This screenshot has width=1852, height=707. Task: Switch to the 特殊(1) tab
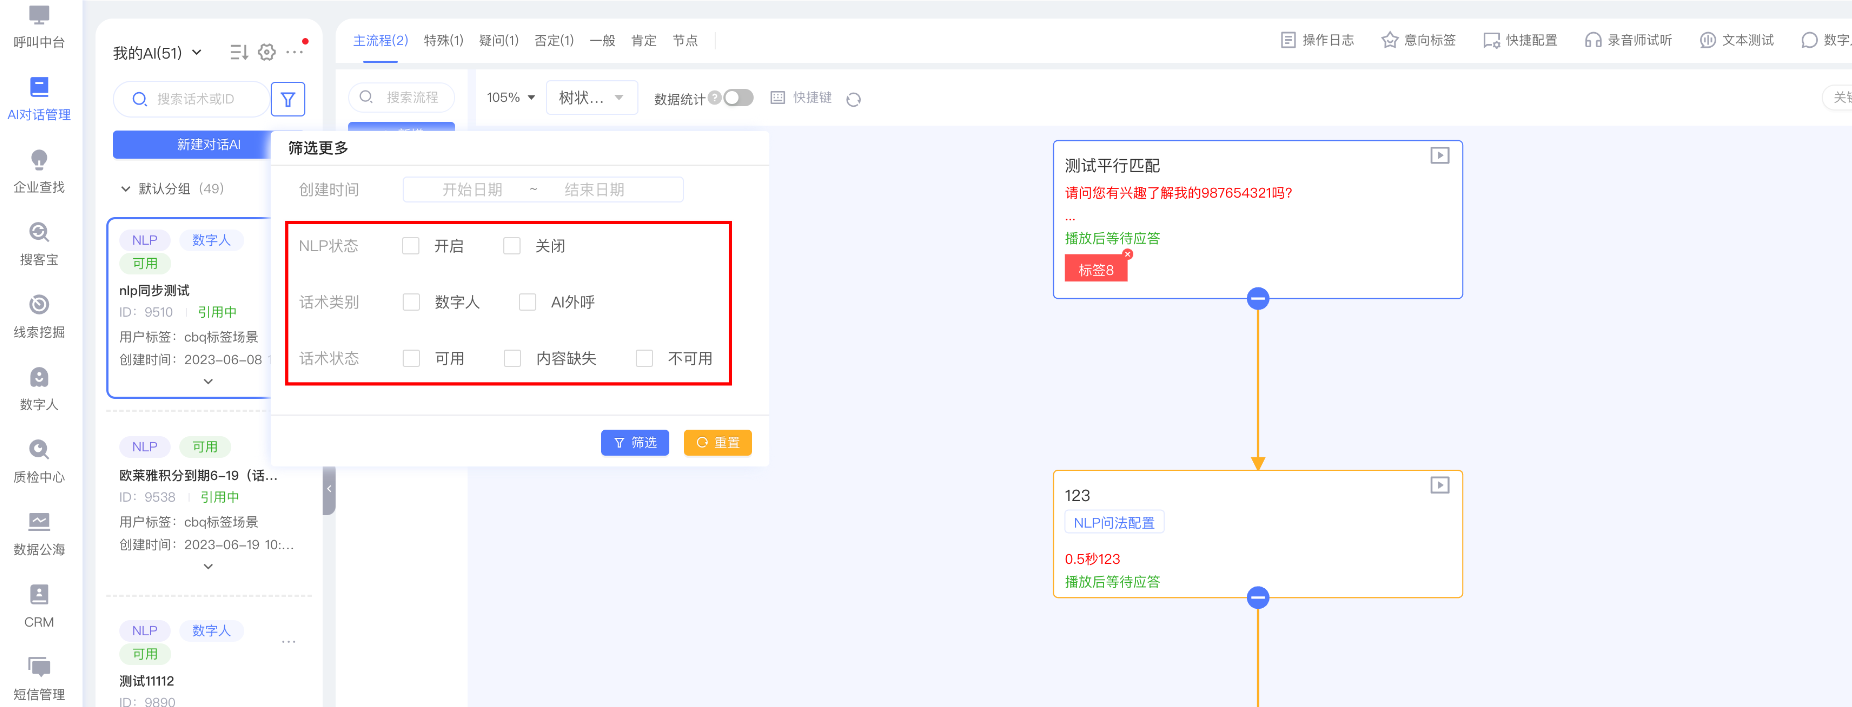(x=443, y=41)
